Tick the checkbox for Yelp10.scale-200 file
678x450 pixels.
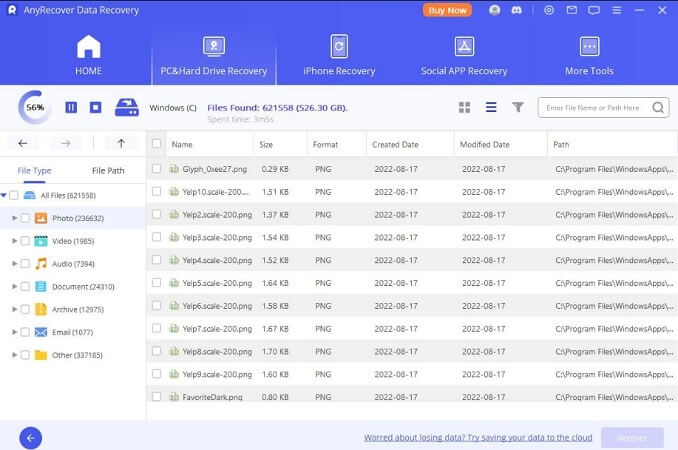[156, 191]
